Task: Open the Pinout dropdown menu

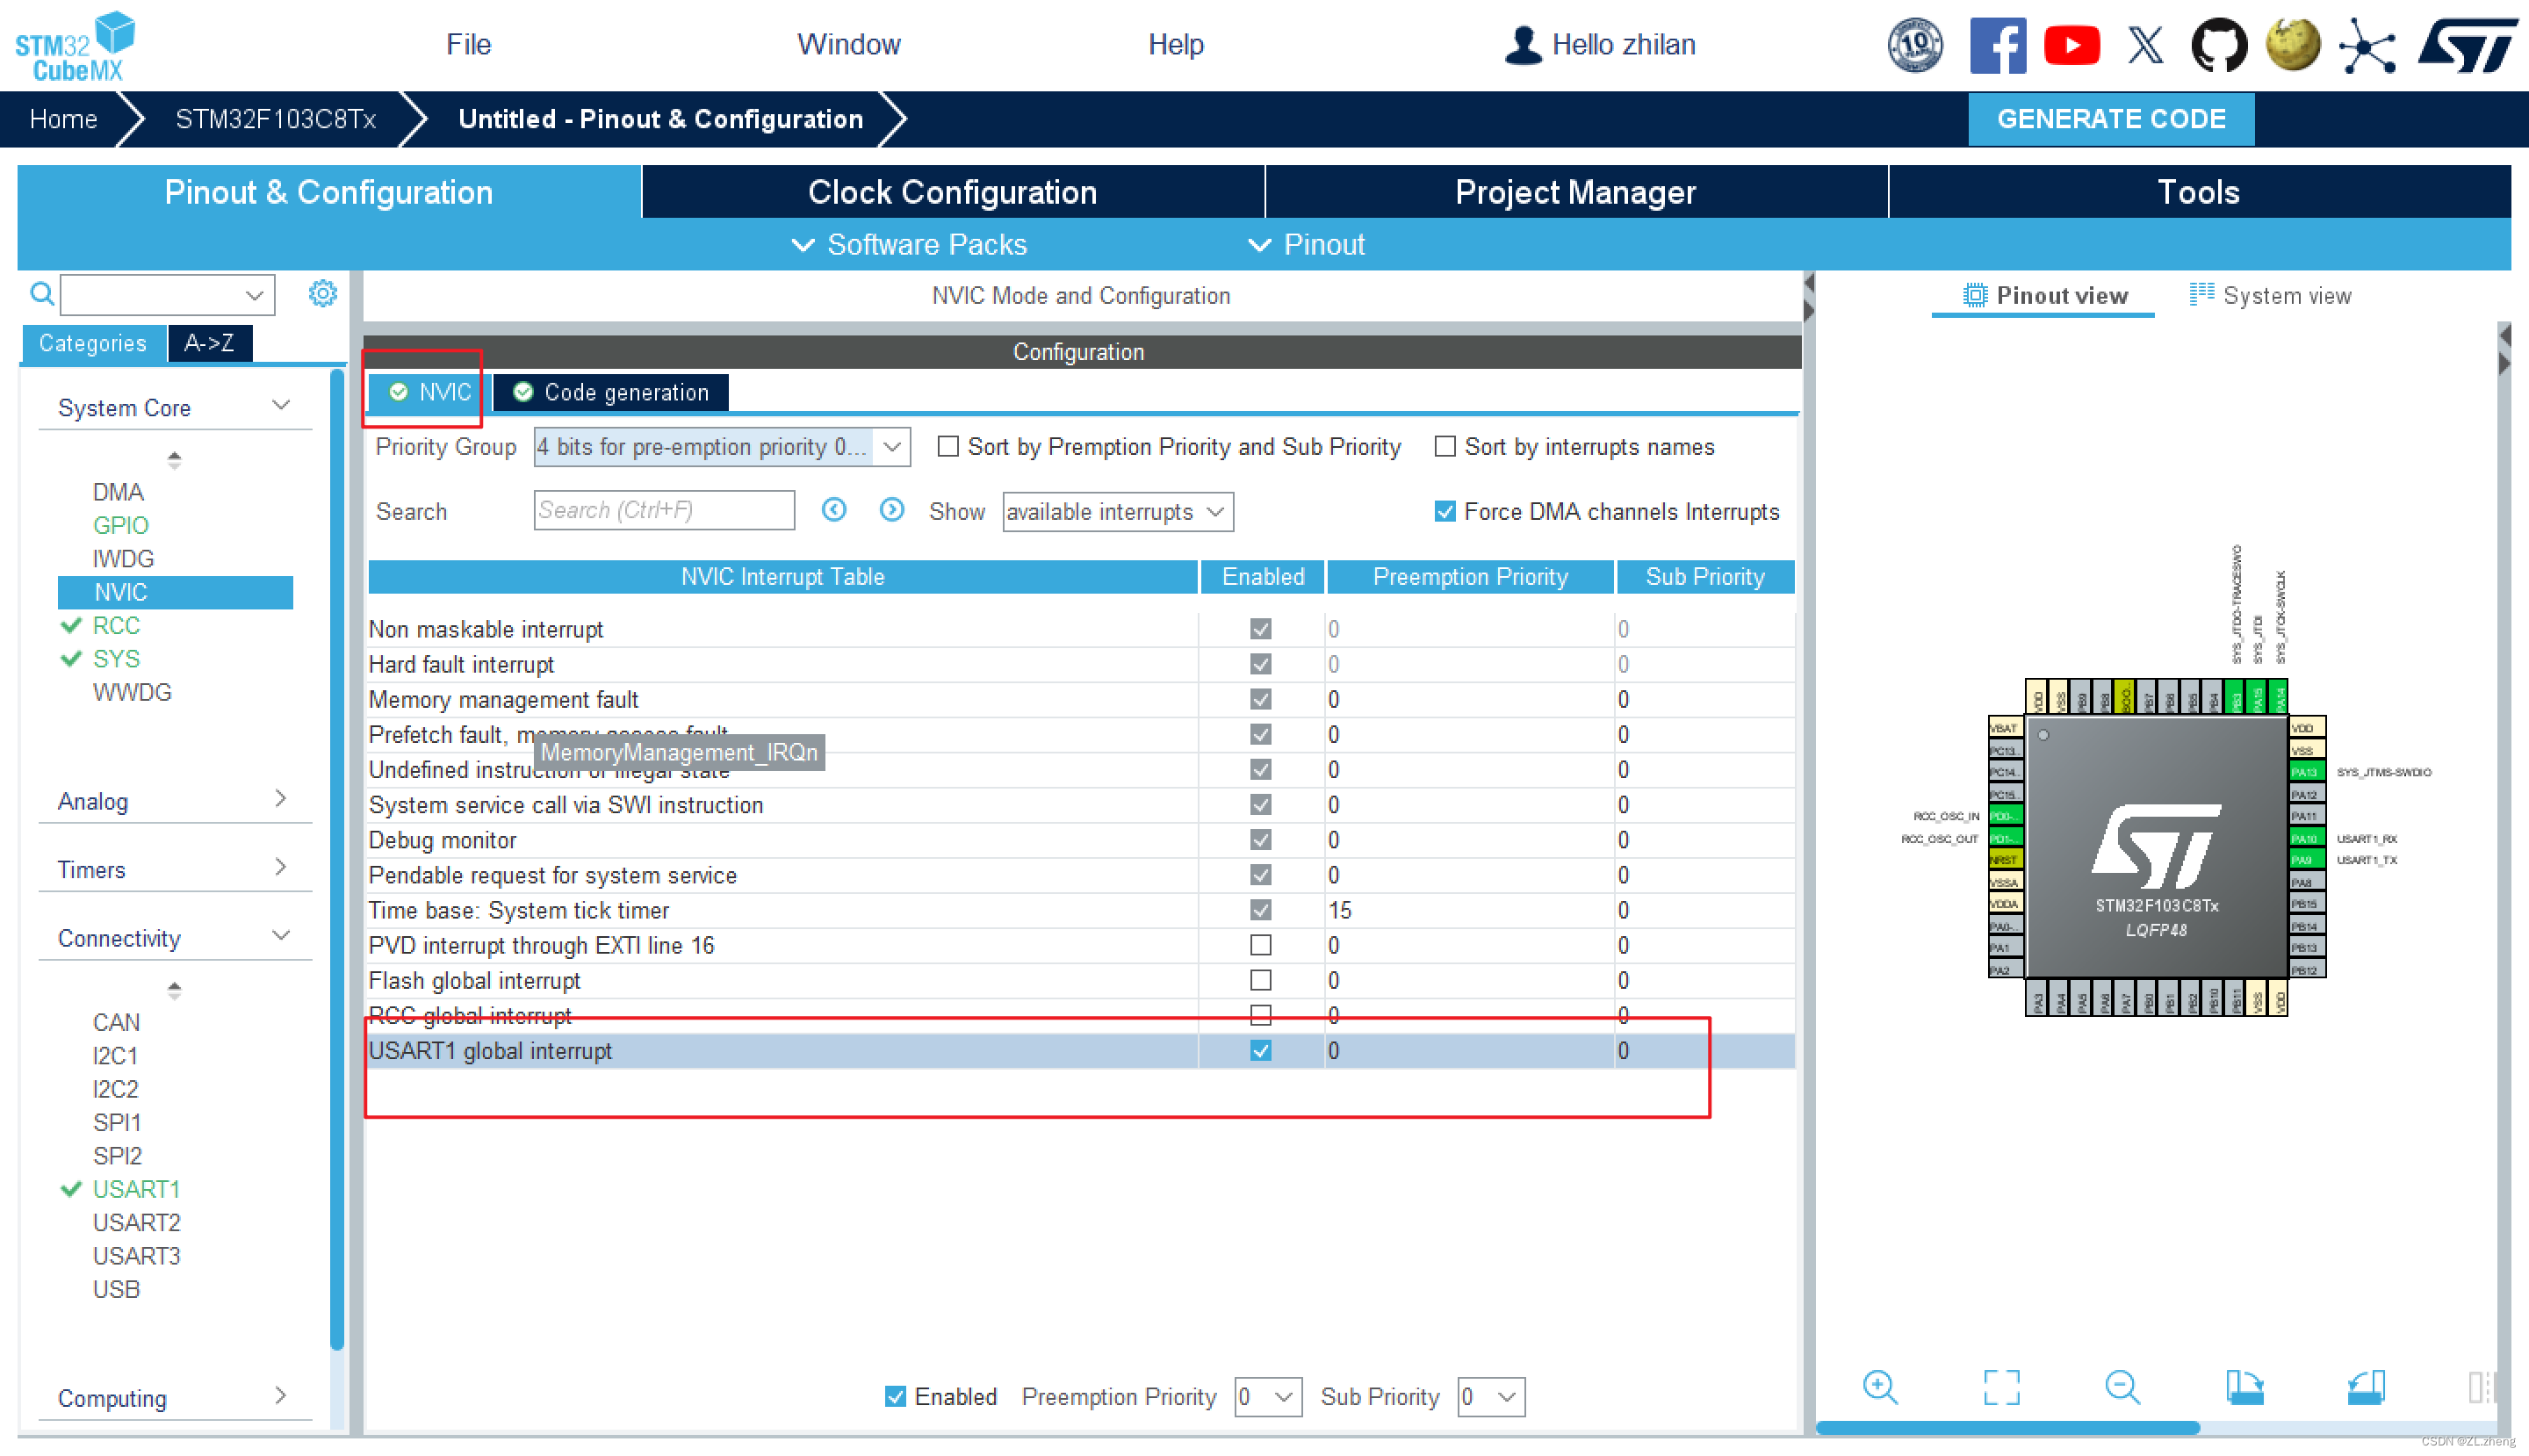Action: 1305,245
